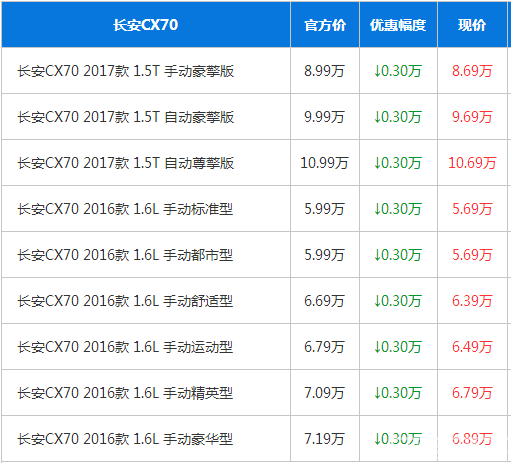Screen dimensions: 511x463
Task: Click current price 6.89万
Action: point(472,439)
